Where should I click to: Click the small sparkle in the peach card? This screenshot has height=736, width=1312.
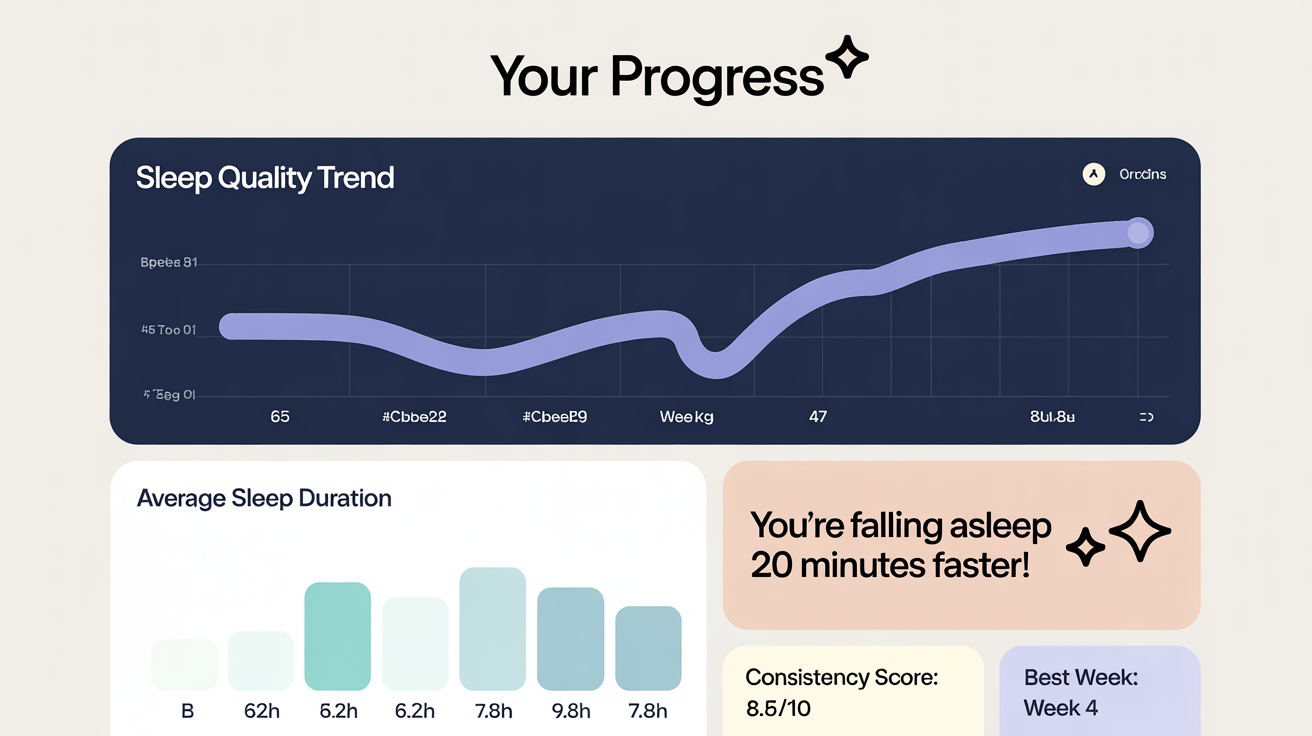pos(1085,547)
